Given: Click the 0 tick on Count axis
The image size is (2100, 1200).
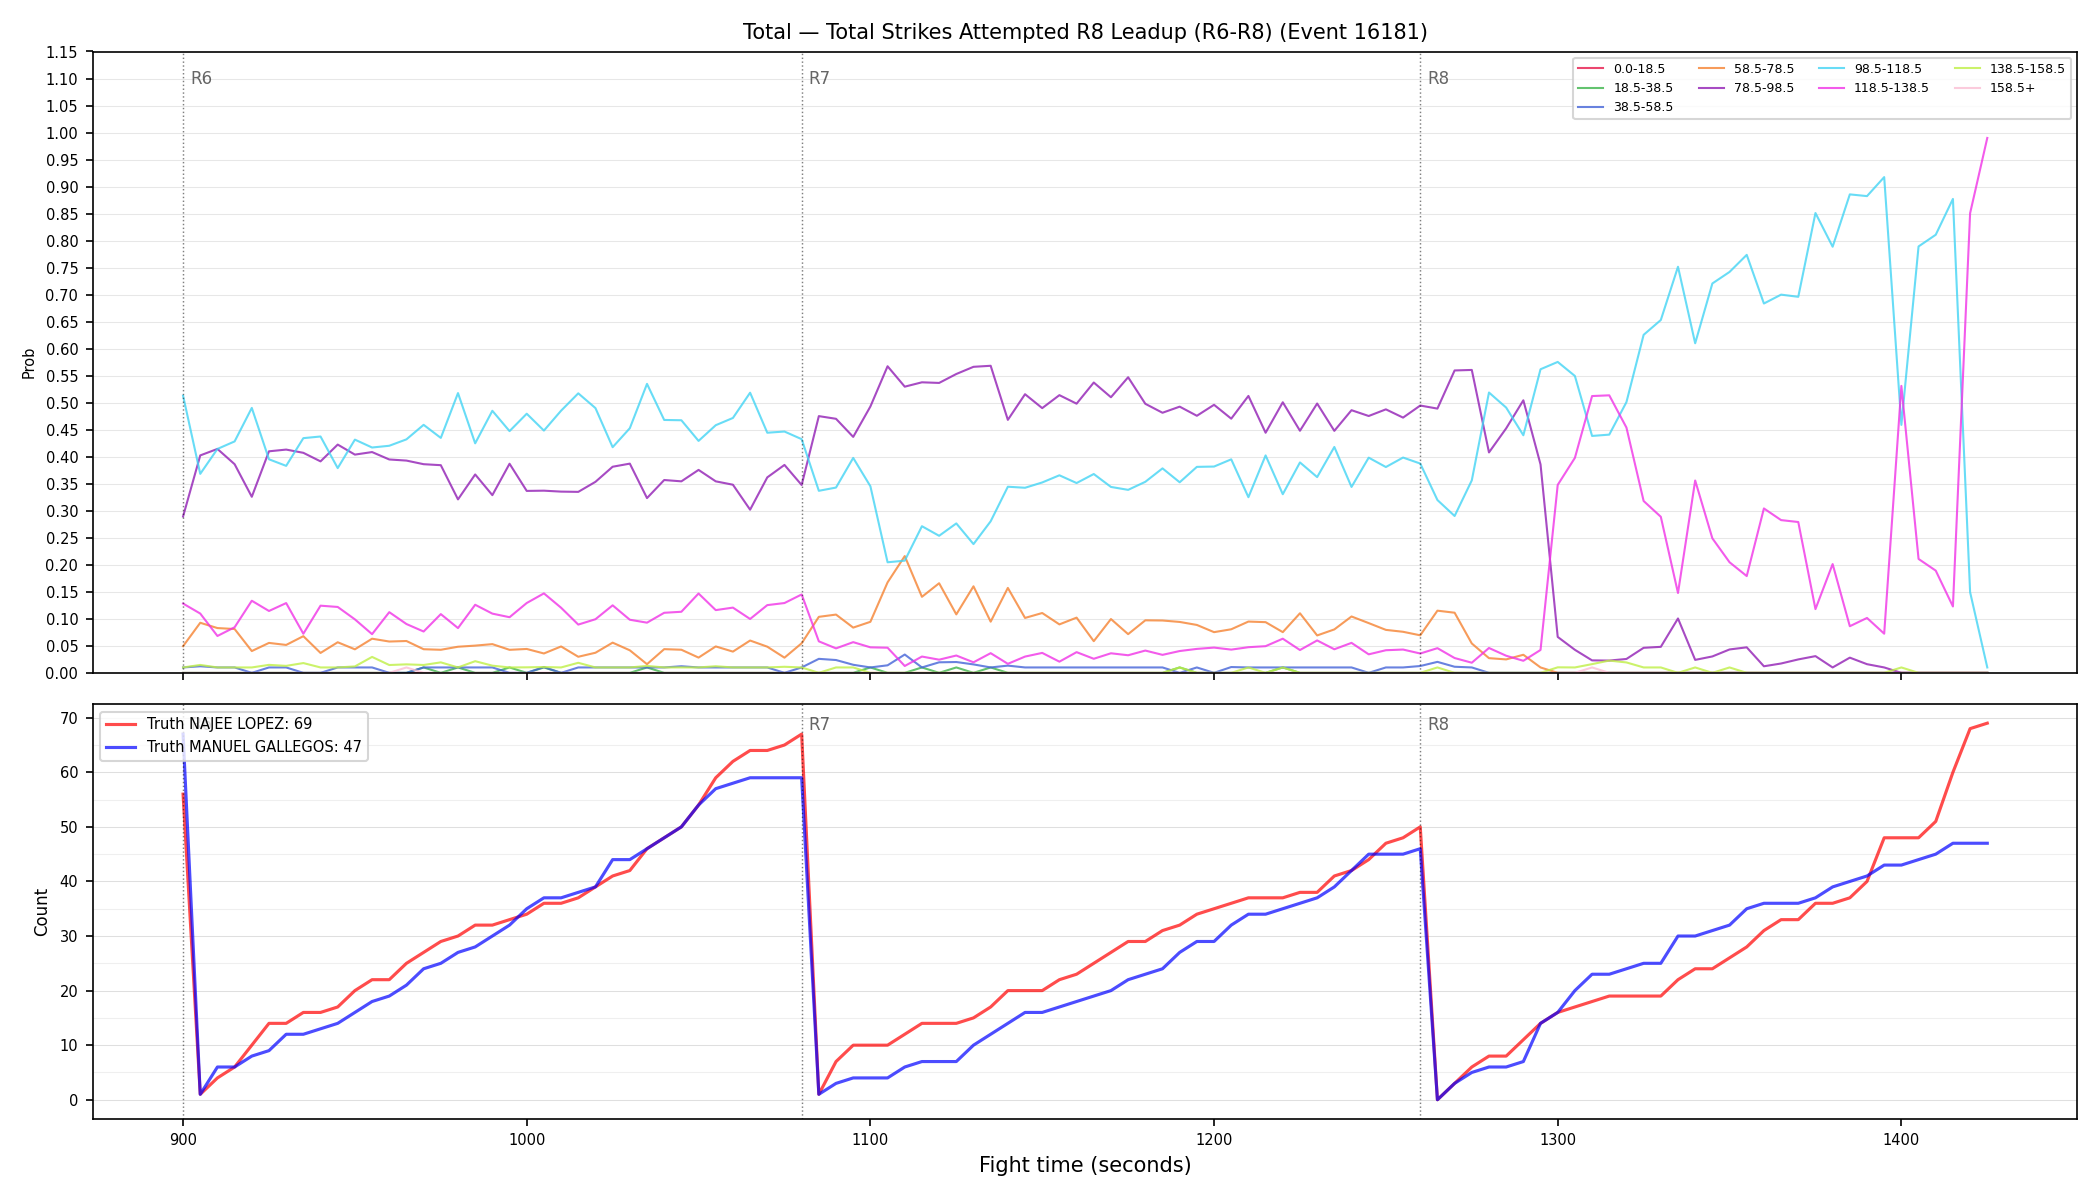Looking at the screenshot, I should 74,1100.
